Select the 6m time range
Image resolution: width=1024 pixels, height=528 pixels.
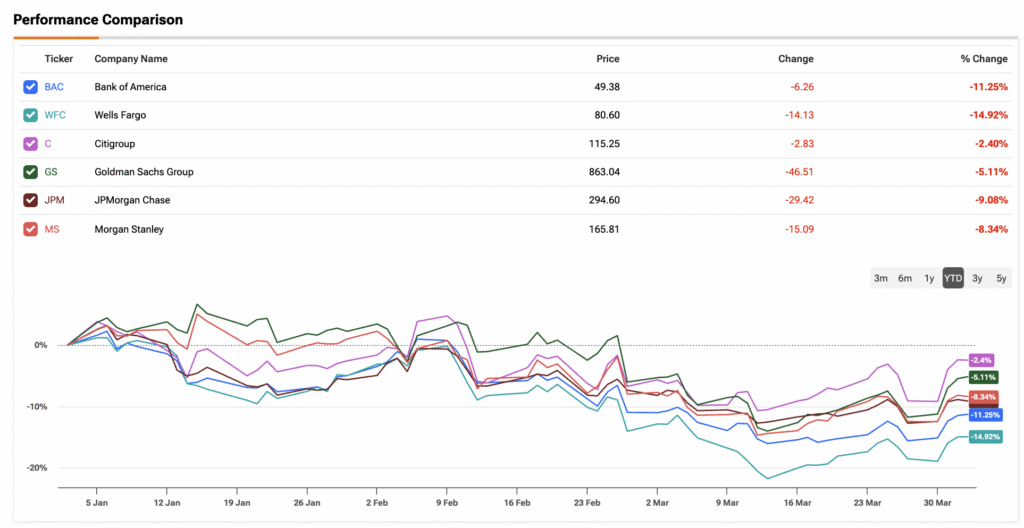pyautogui.click(x=904, y=278)
